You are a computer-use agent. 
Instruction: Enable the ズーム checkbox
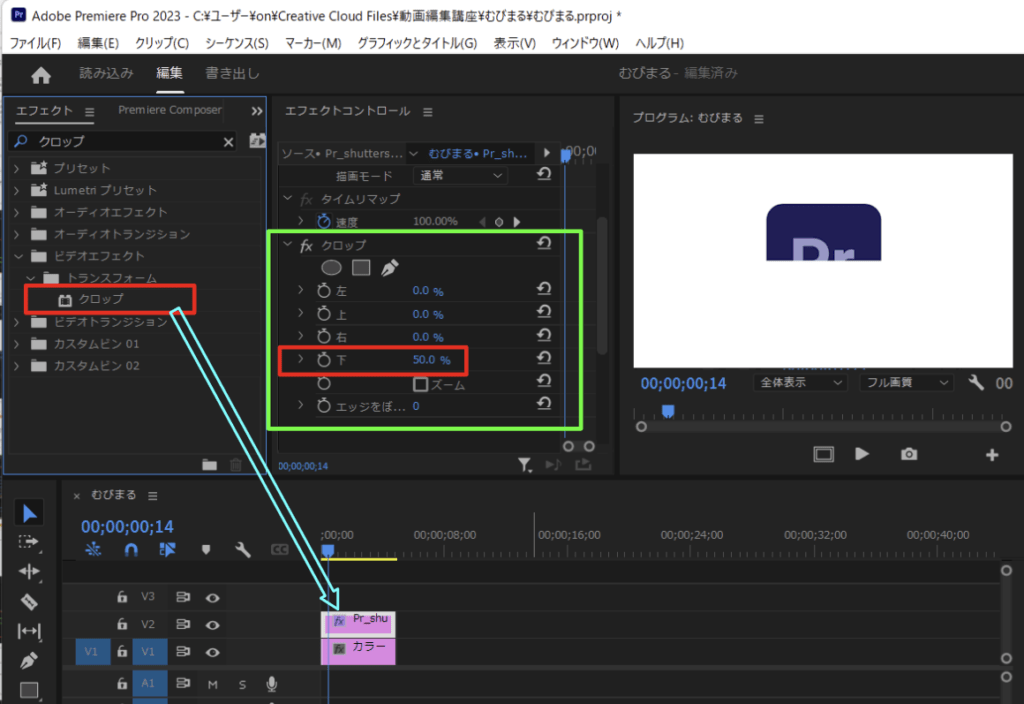click(421, 384)
